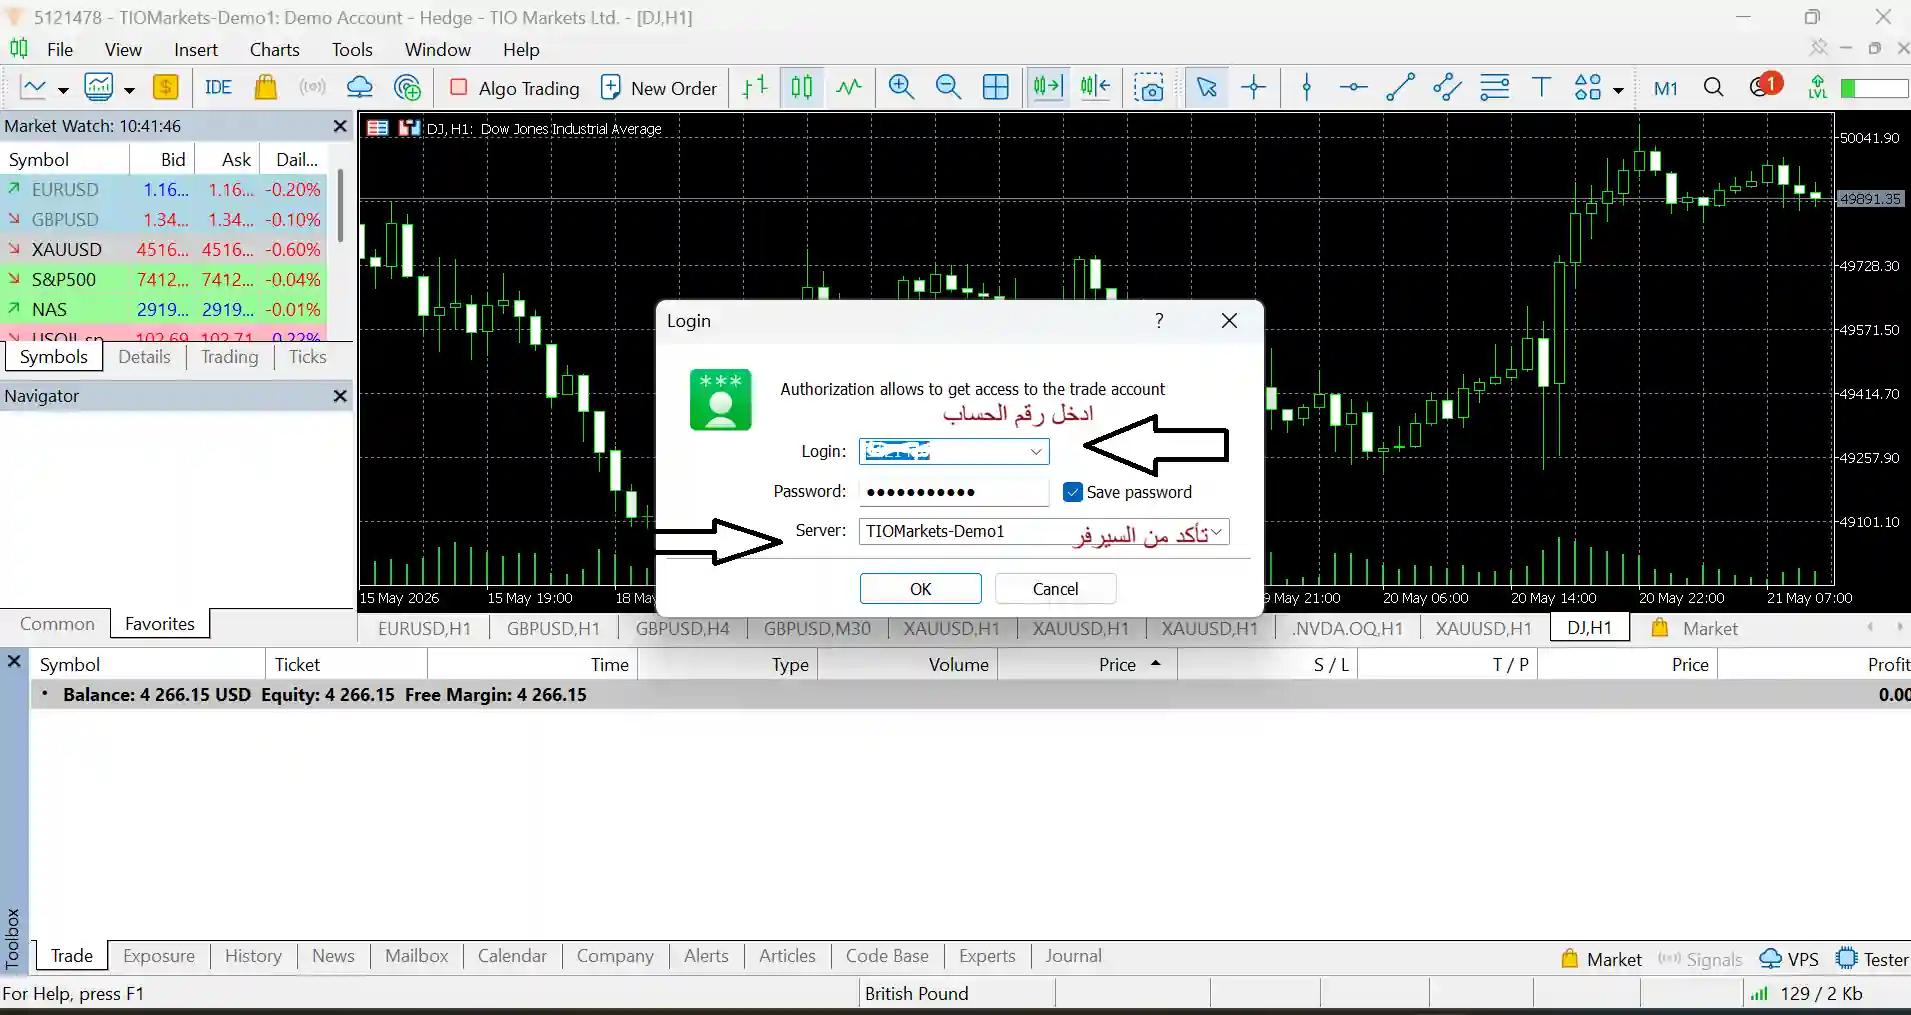Select the text label T tool
Viewport: 1911px width, 1015px height.
click(1541, 88)
